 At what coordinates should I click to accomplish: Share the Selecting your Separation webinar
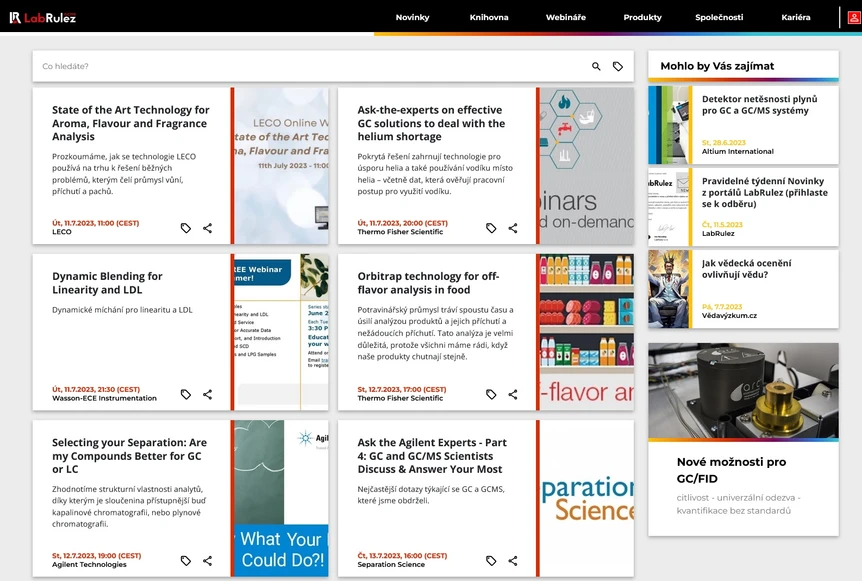207,561
